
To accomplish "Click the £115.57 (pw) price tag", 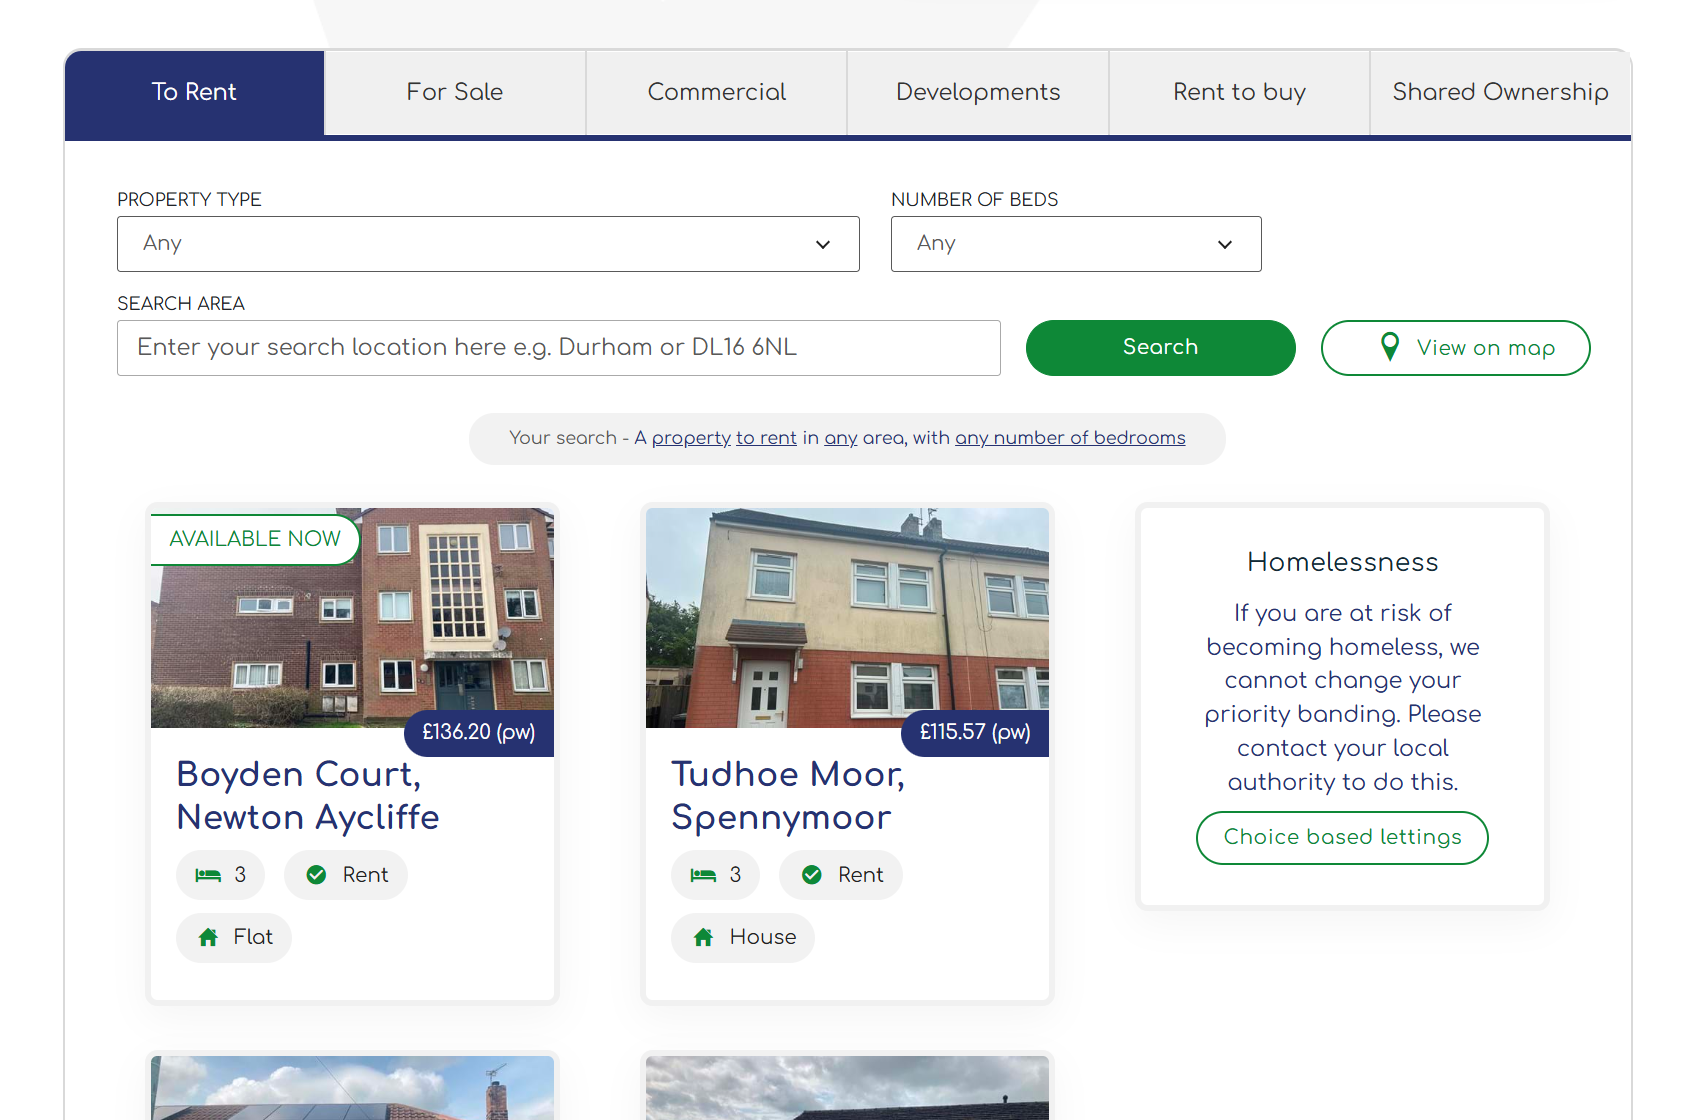I will (x=975, y=732).
